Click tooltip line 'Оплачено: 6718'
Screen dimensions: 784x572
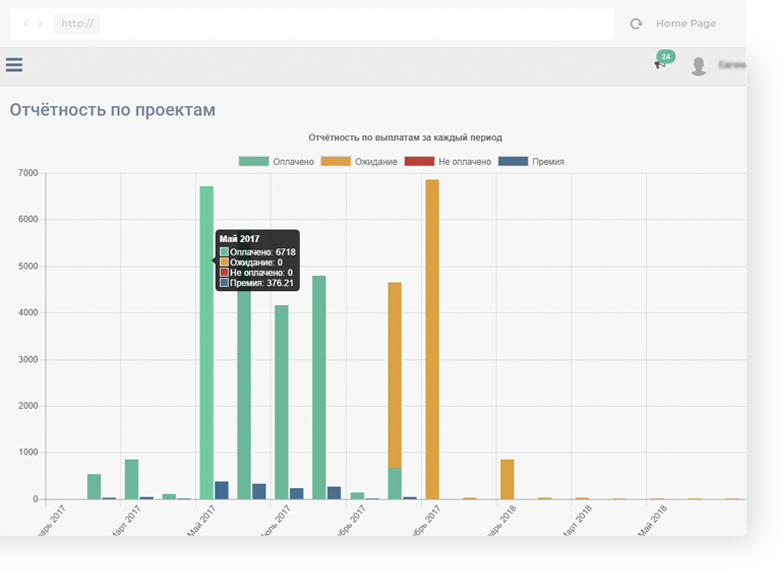point(258,252)
